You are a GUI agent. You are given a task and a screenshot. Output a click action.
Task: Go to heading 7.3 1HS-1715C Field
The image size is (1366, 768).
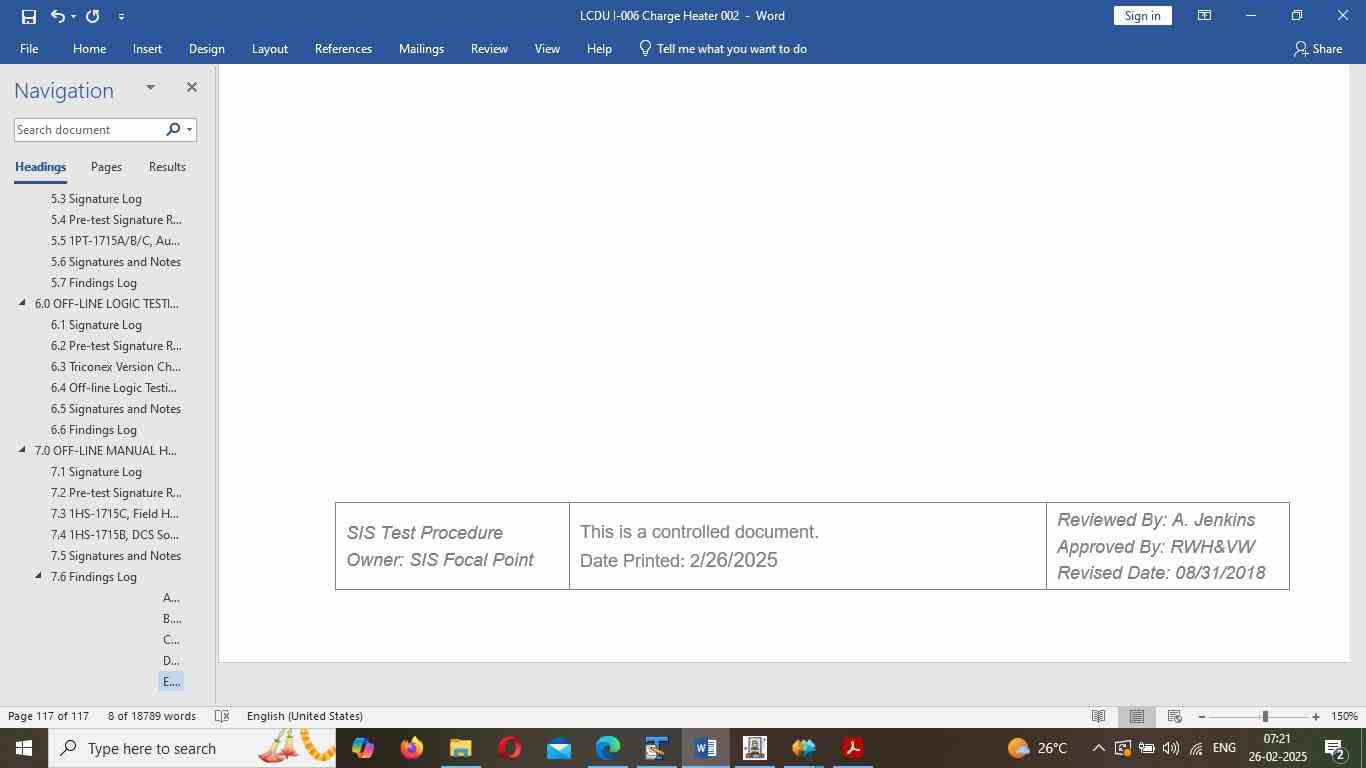[x=115, y=514]
